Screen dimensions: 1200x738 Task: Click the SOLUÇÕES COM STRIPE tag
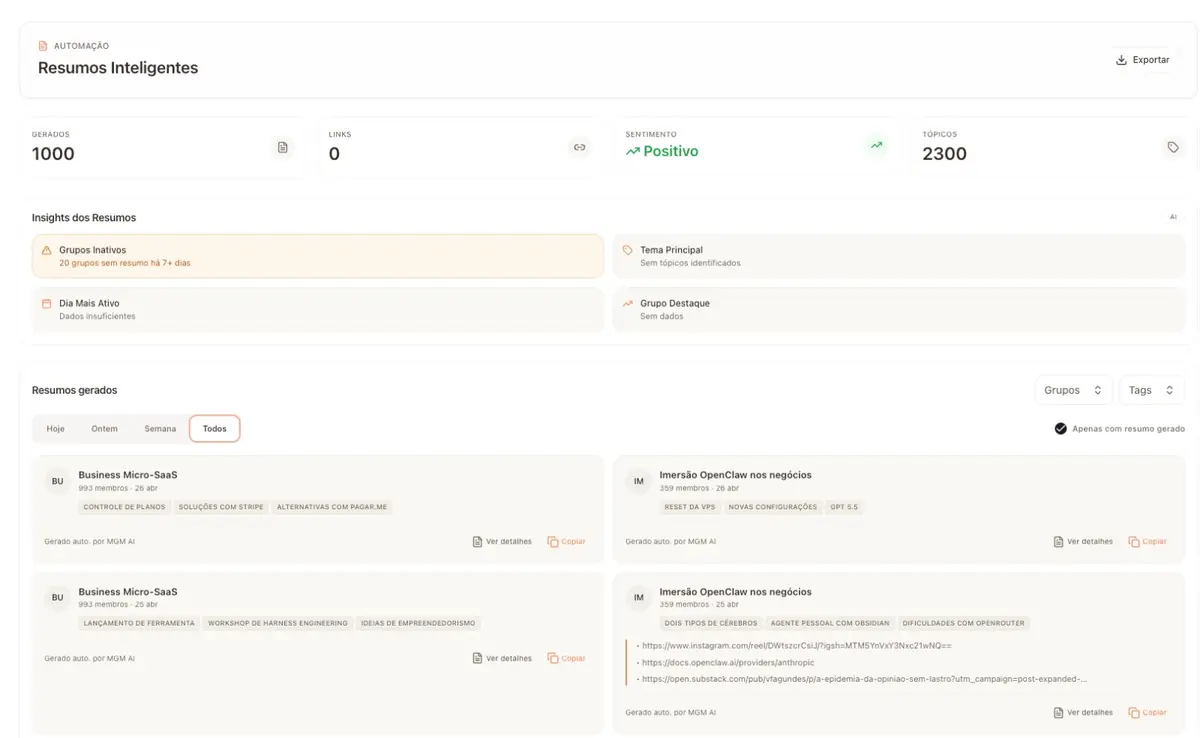(221, 507)
